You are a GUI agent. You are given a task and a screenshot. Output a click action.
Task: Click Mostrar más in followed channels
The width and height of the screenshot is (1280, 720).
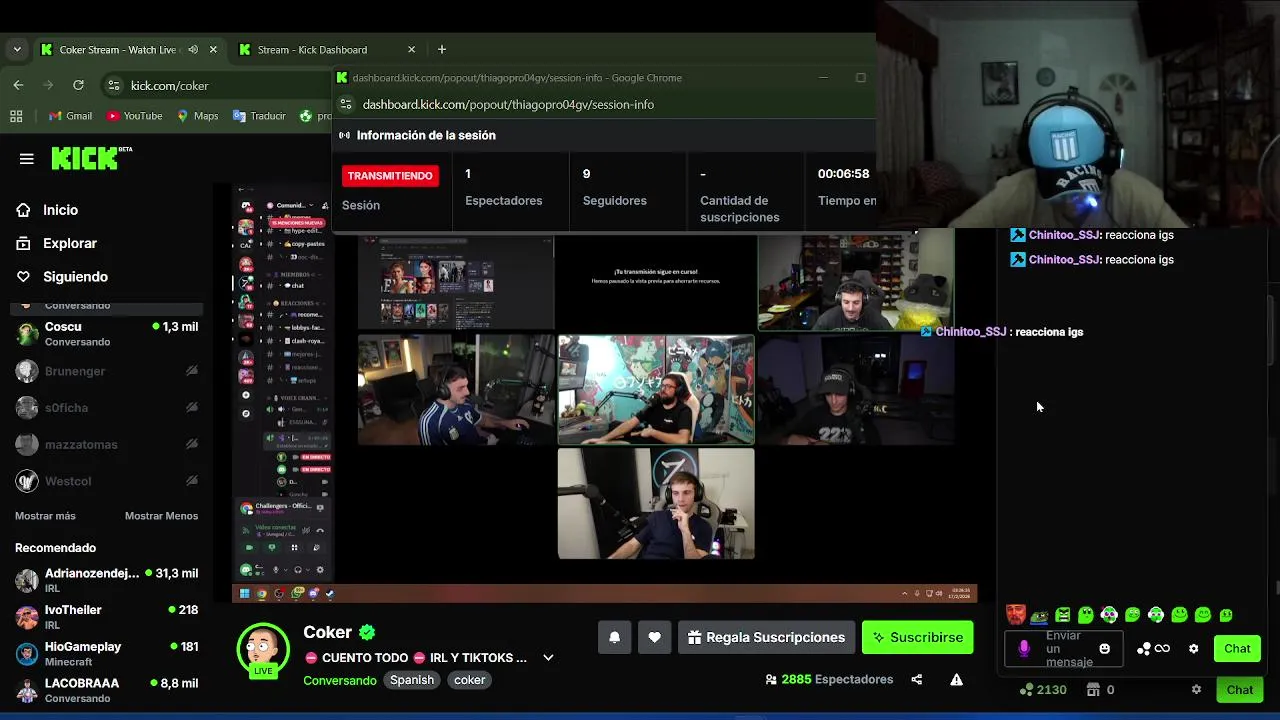pyautogui.click(x=45, y=516)
